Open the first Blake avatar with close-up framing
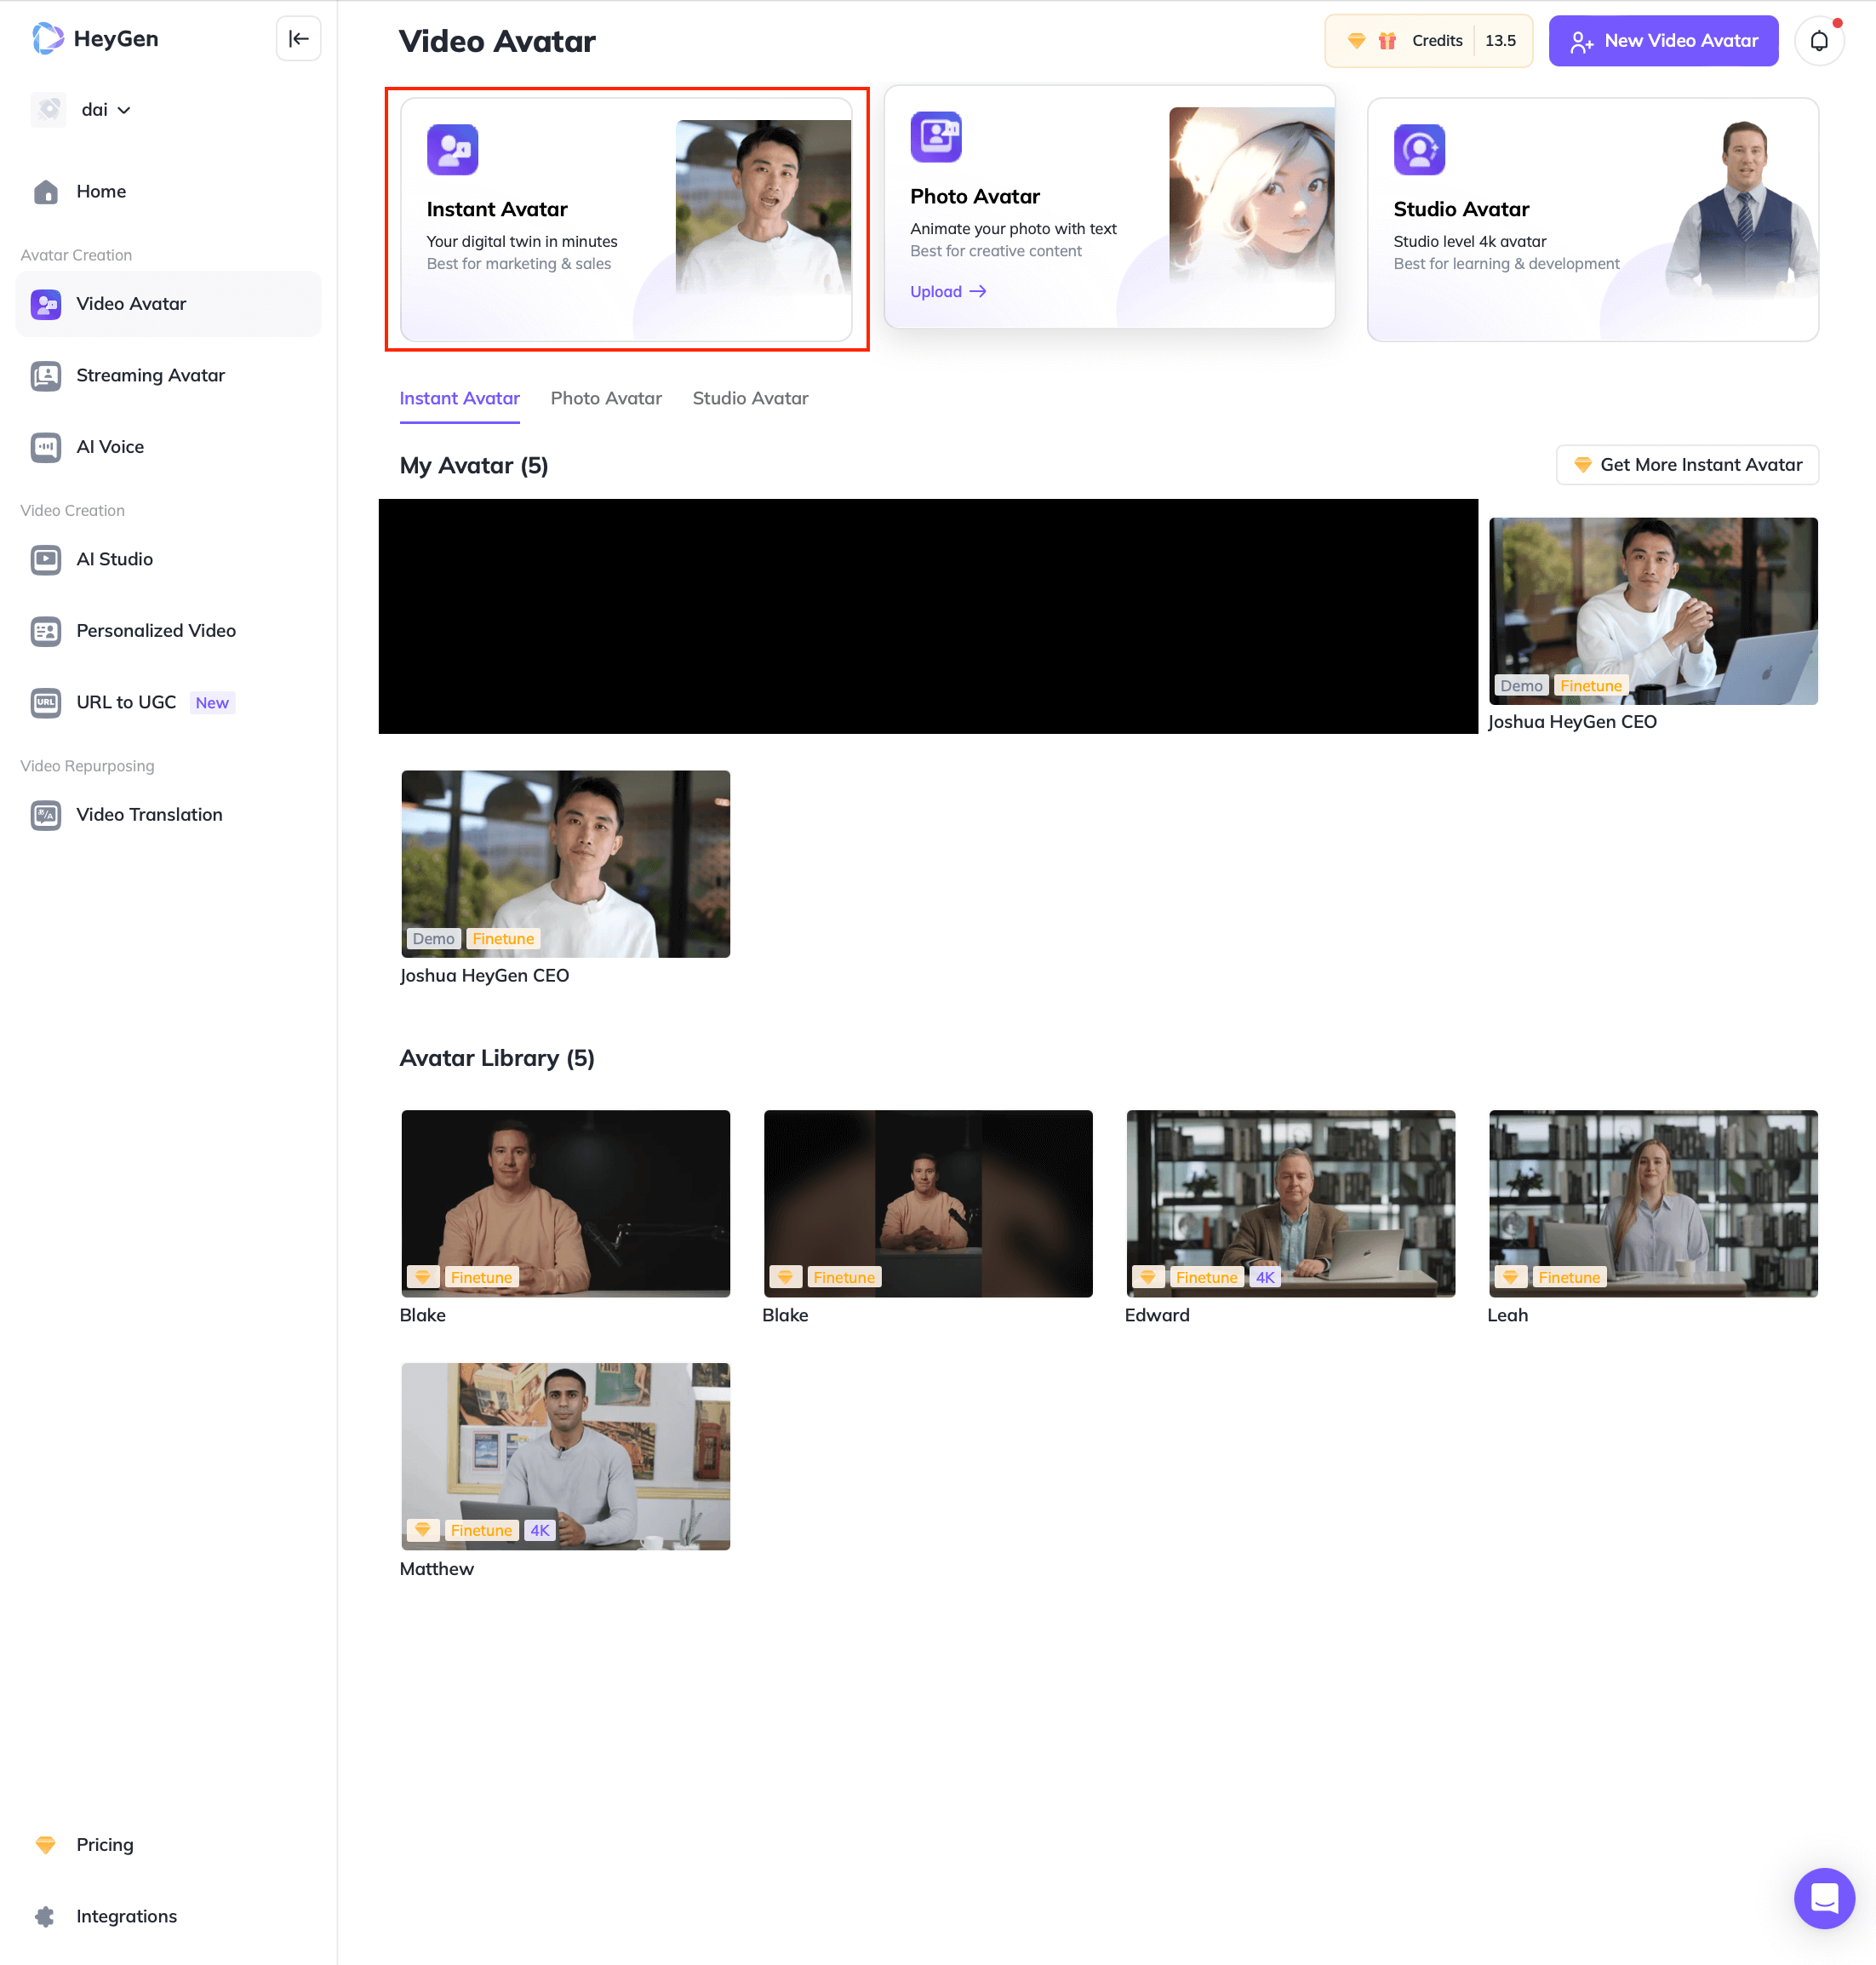Viewport: 1876px width, 1965px height. pyautogui.click(x=565, y=1204)
